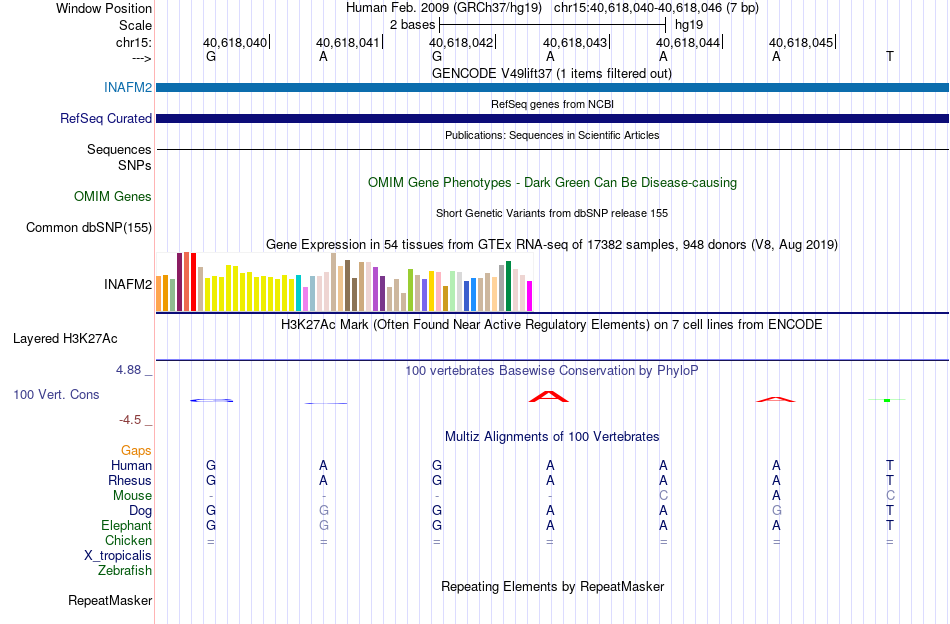This screenshot has width=950, height=624.
Task: Click 'Repeating Elements by RepeatMasker' title
Action: click(552, 586)
